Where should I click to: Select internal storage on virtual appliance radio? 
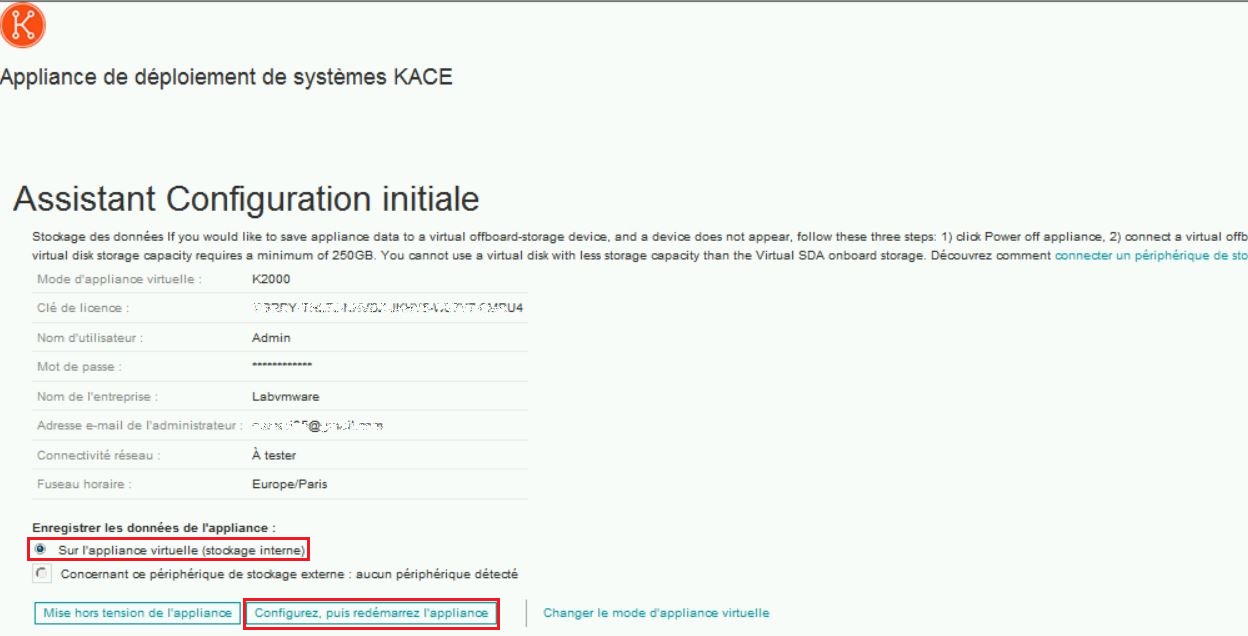[x=40, y=549]
